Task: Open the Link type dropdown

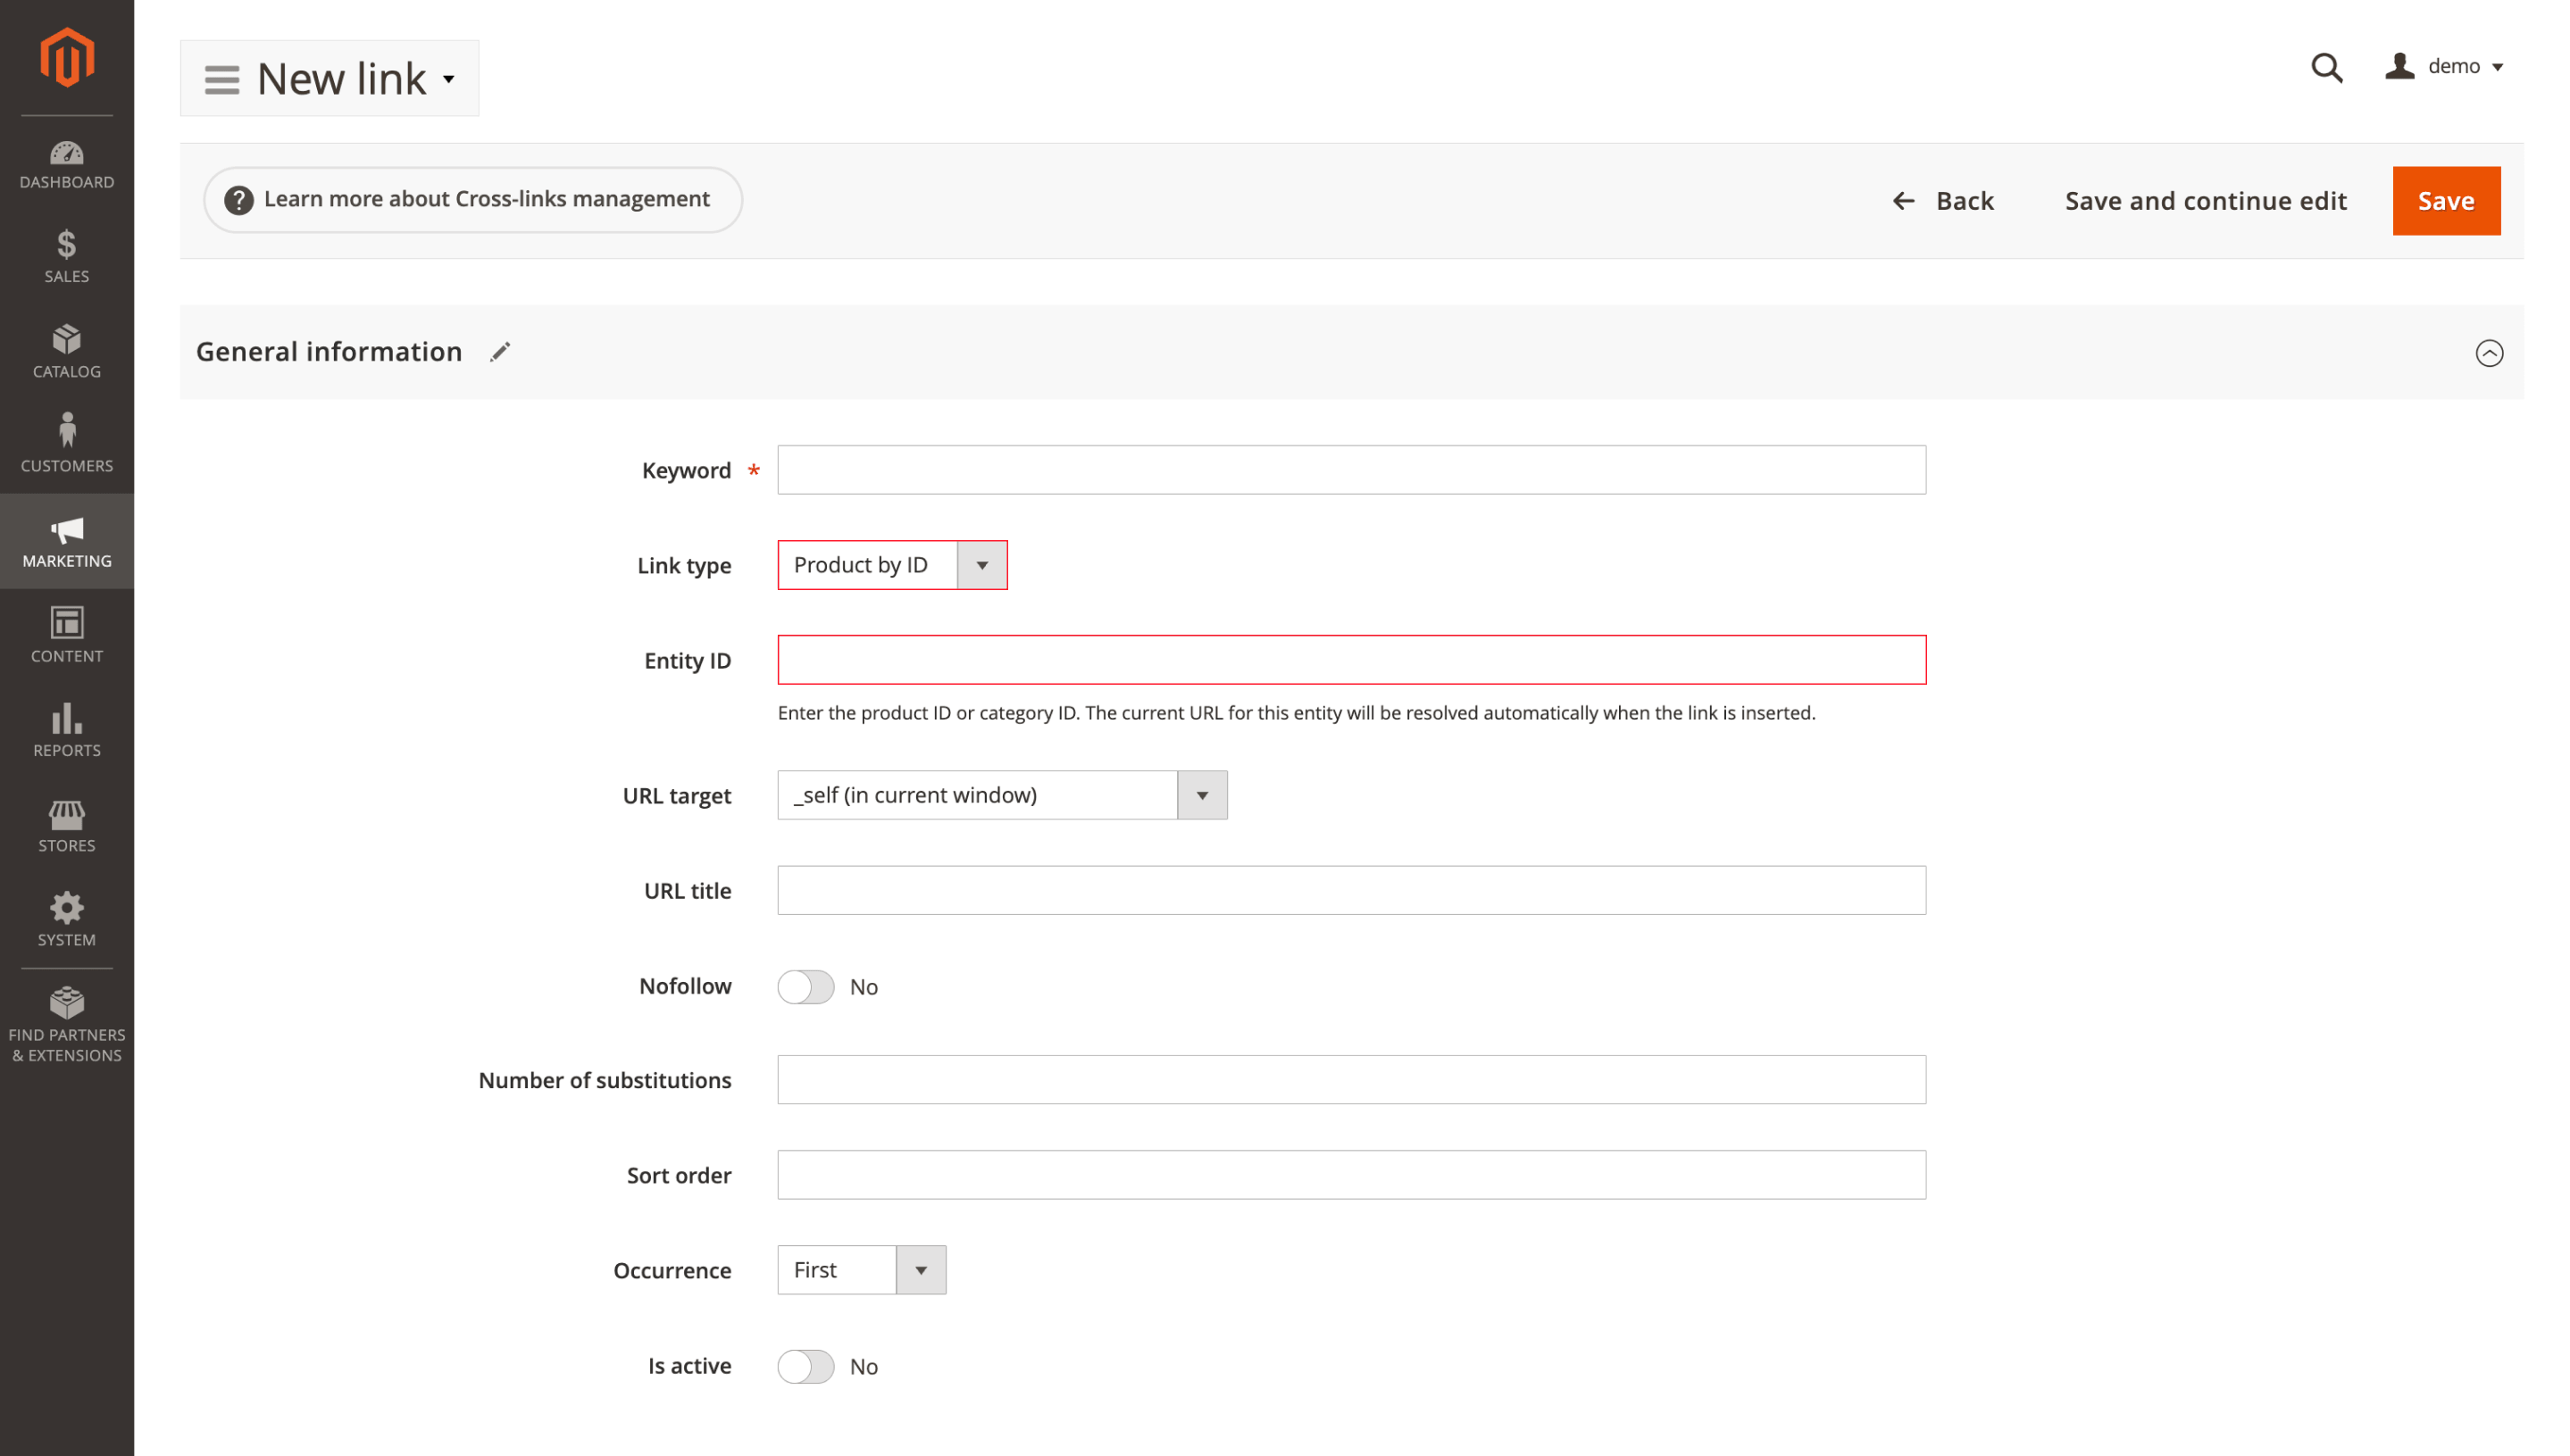Action: pos(892,565)
